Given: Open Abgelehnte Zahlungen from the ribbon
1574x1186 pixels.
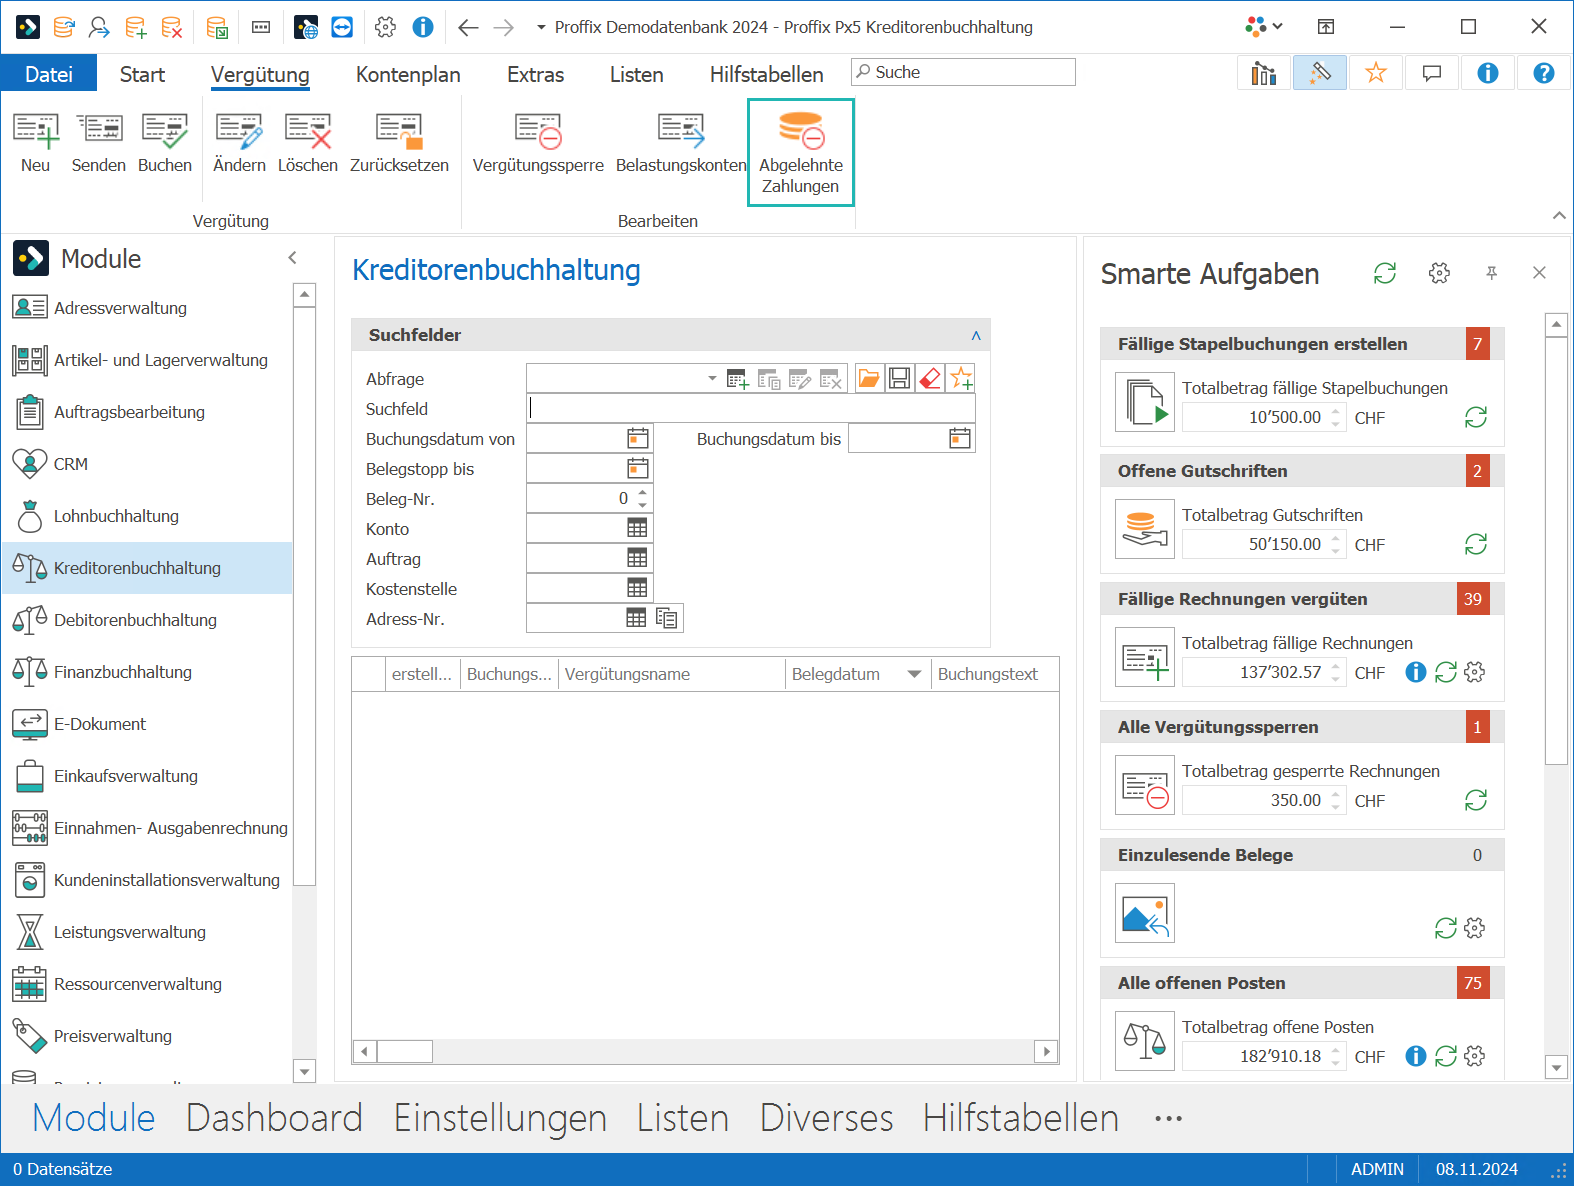Looking at the screenshot, I should (x=801, y=152).
